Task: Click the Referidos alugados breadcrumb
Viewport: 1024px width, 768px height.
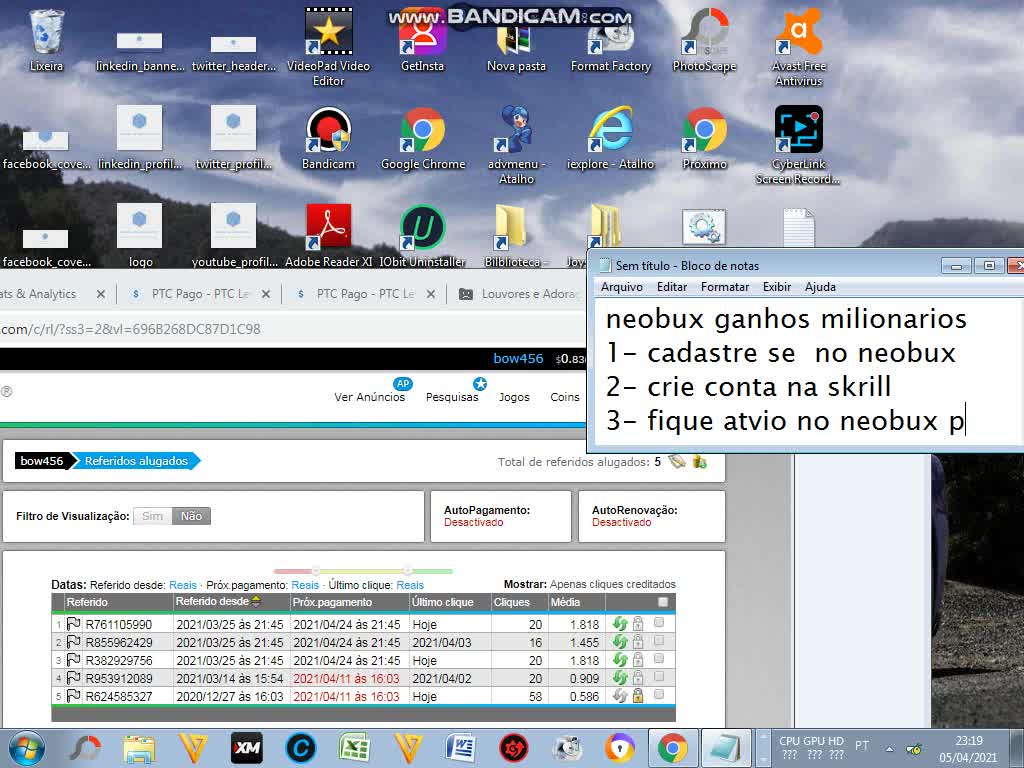Action: 136,461
